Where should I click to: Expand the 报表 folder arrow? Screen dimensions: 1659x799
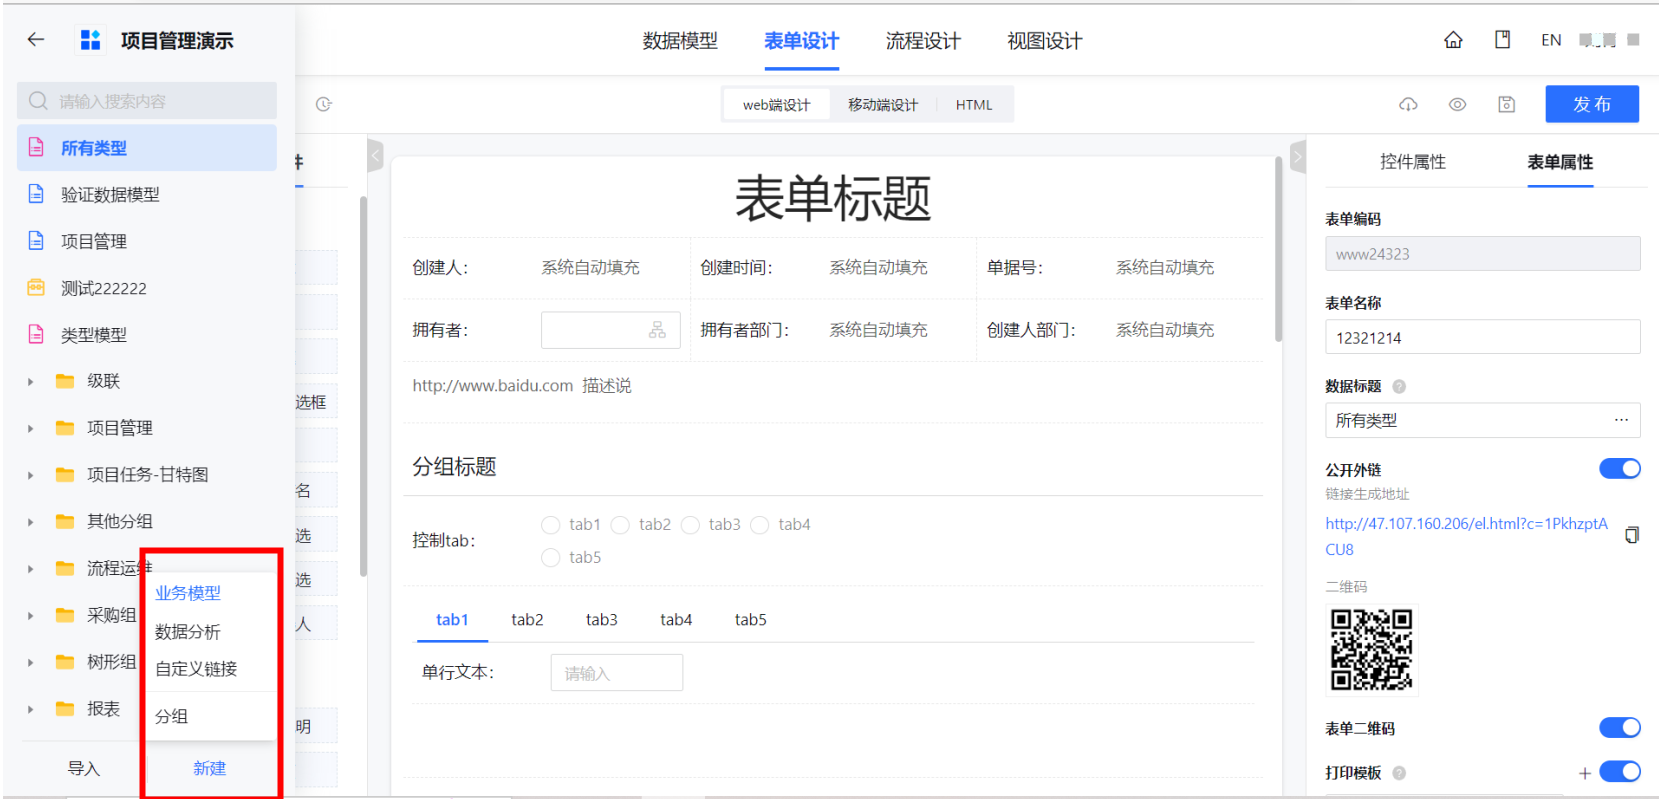pyautogui.click(x=30, y=709)
